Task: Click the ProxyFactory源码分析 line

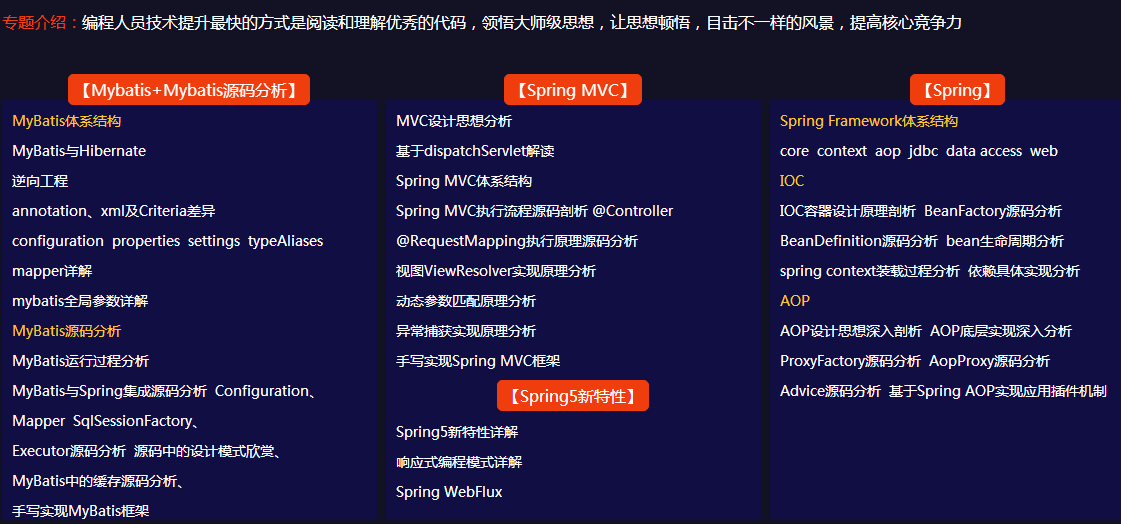Action: click(x=915, y=362)
